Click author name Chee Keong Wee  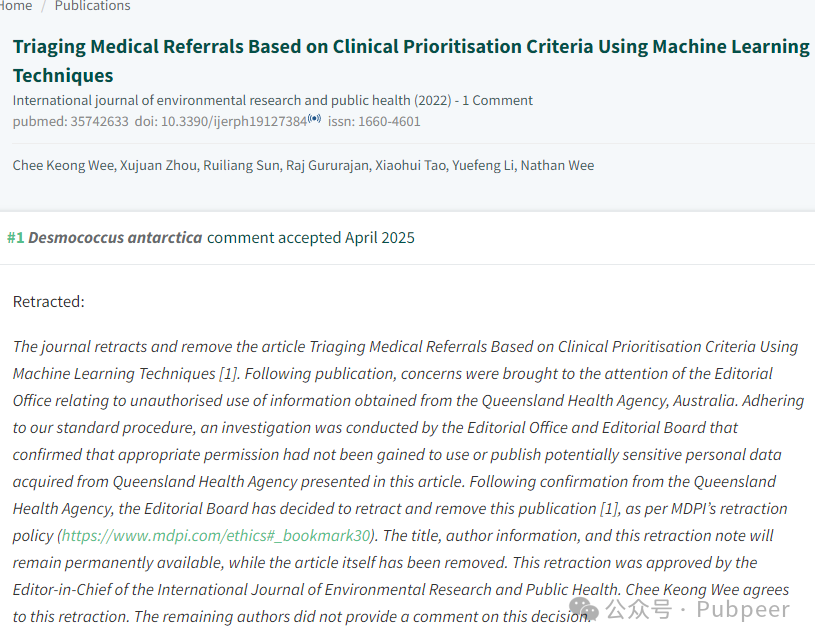(63, 165)
